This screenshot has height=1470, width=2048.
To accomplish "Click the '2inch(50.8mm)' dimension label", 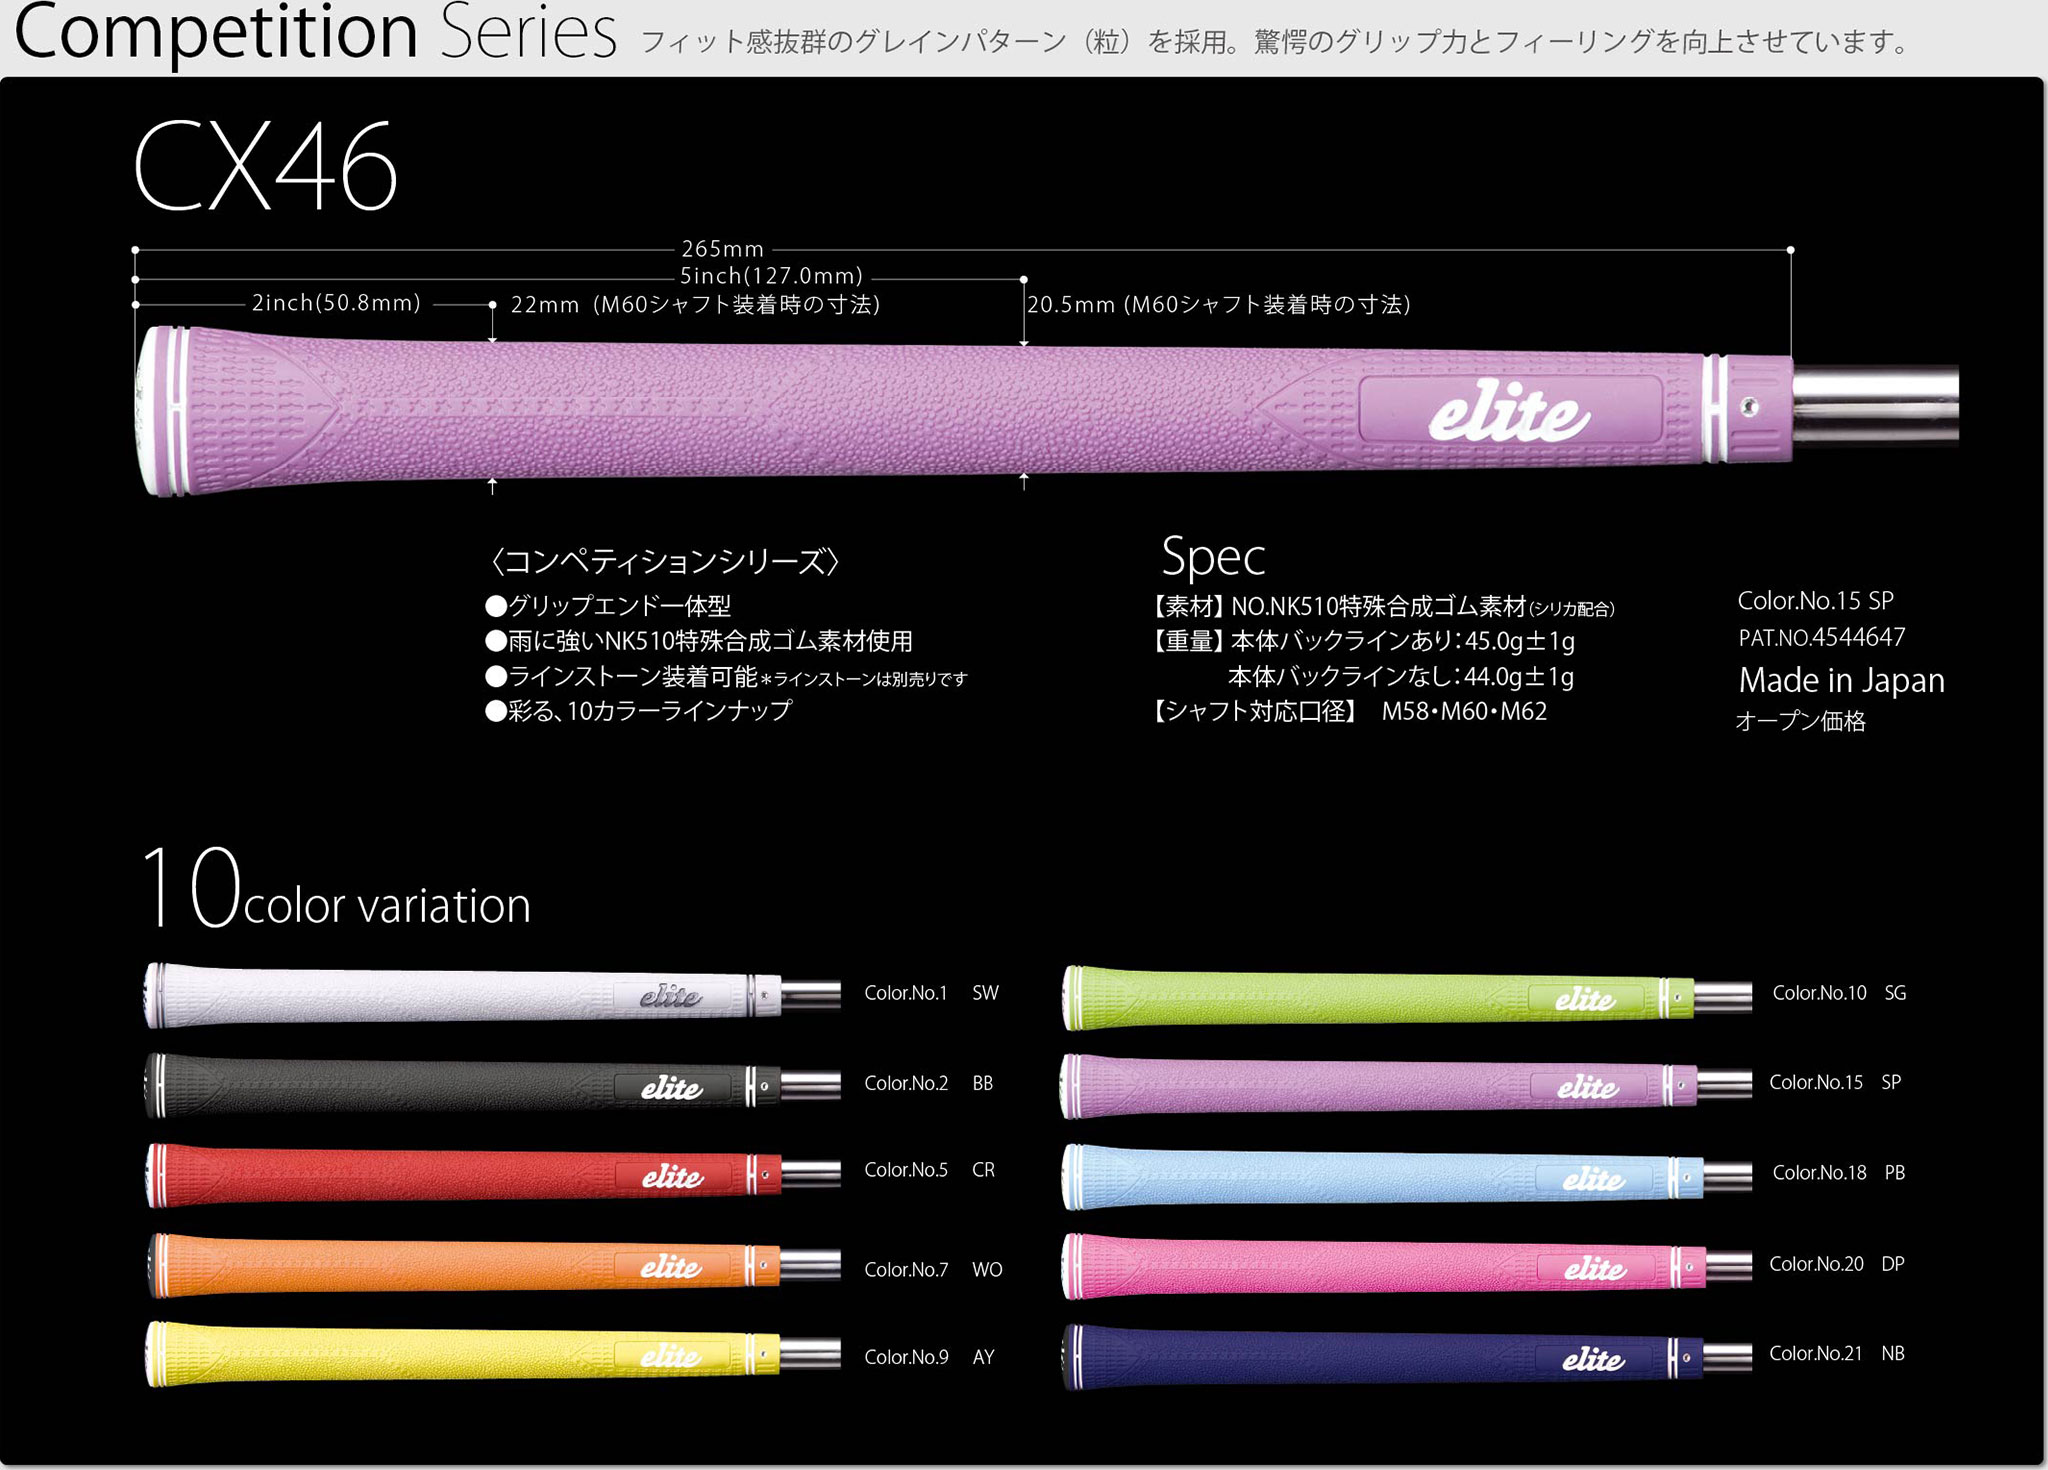I will tap(337, 303).
